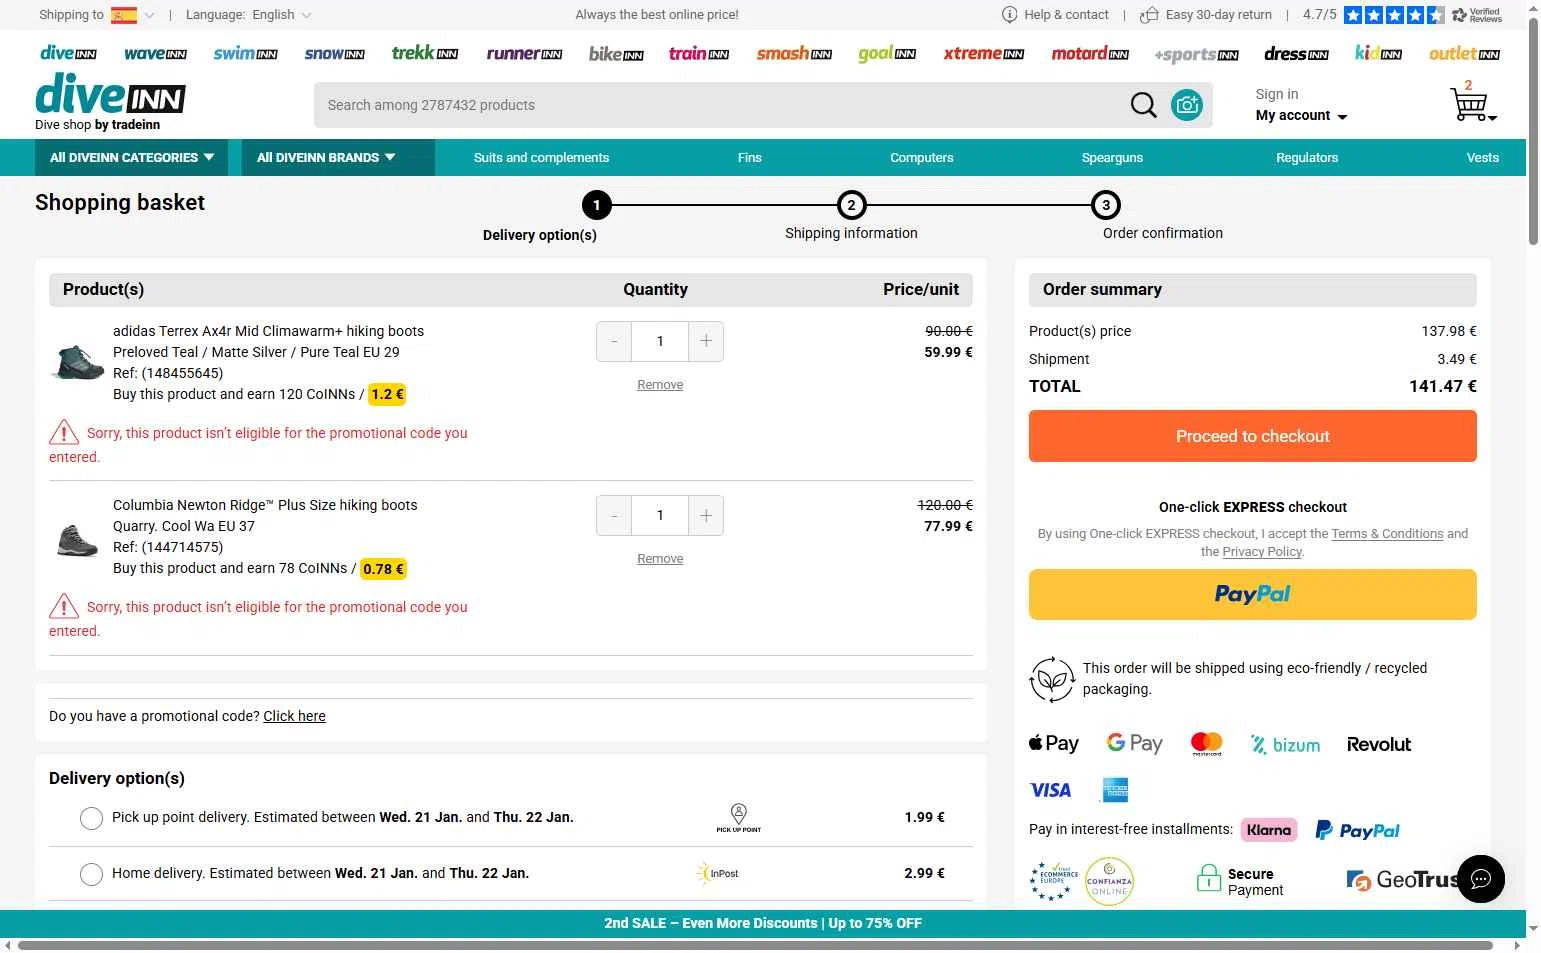This screenshot has width=1541, height=953.
Task: Click the camera image search icon
Action: pos(1187,105)
